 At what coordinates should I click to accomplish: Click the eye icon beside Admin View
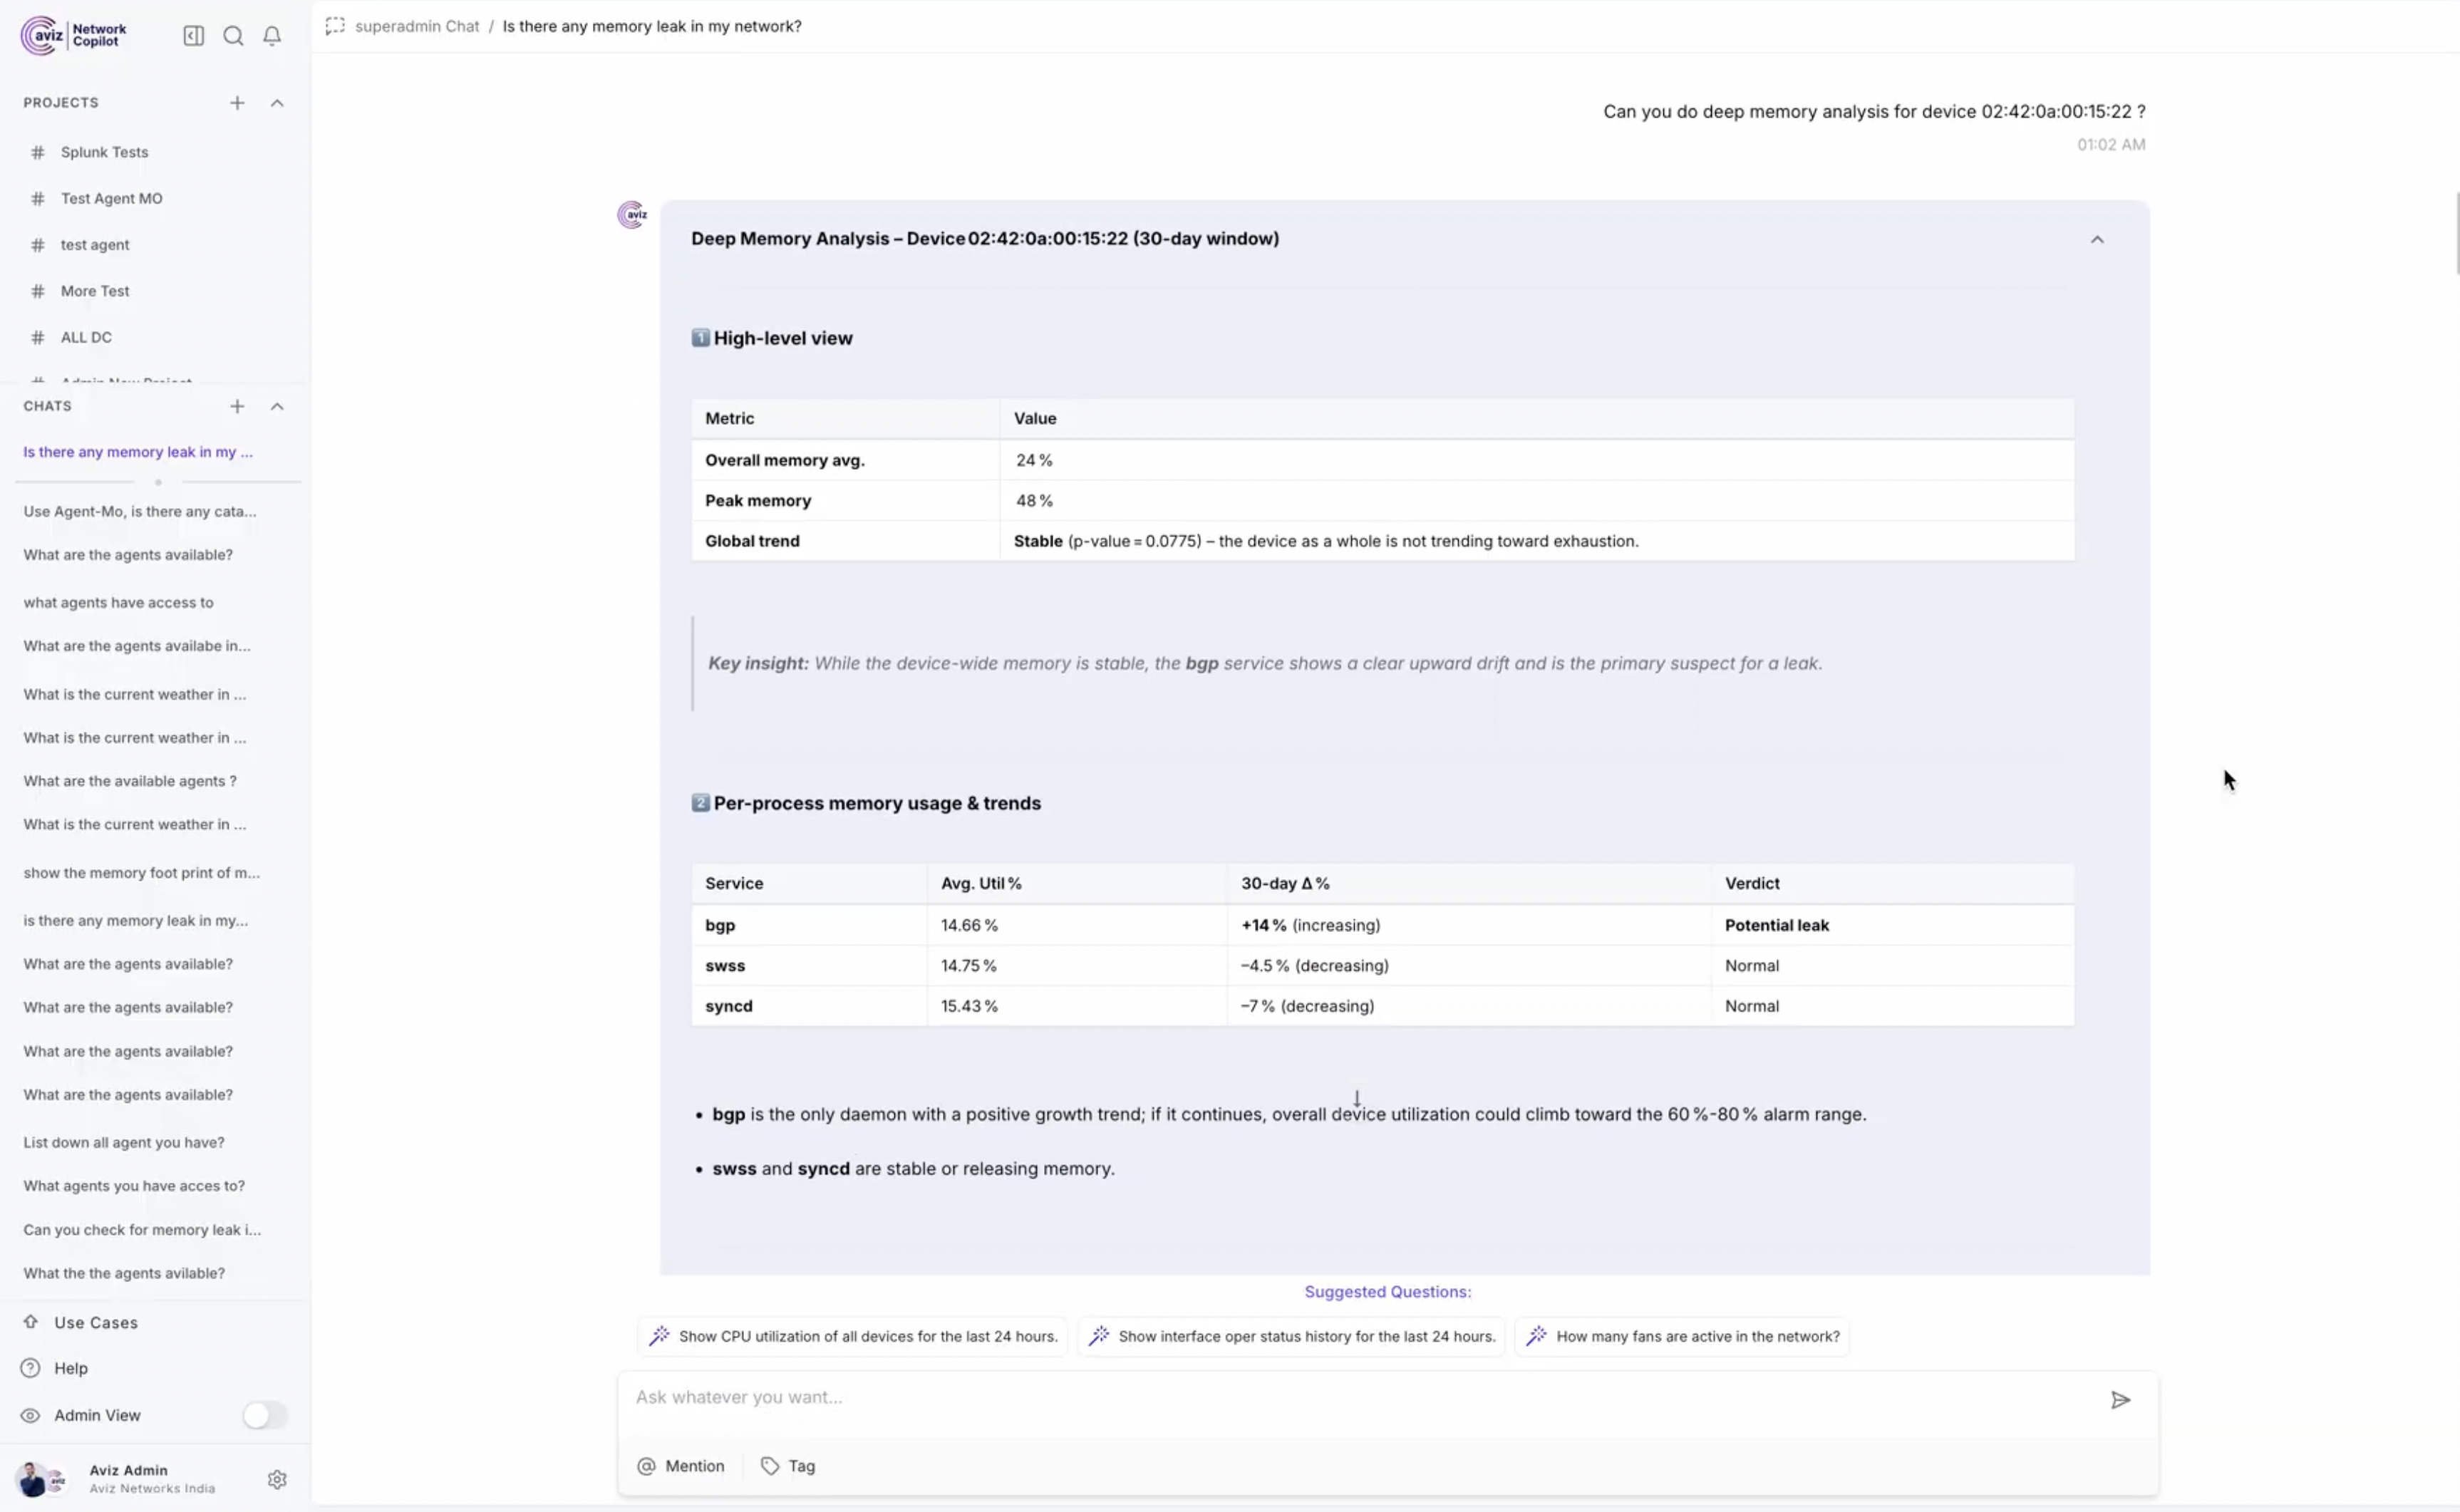(x=30, y=1415)
